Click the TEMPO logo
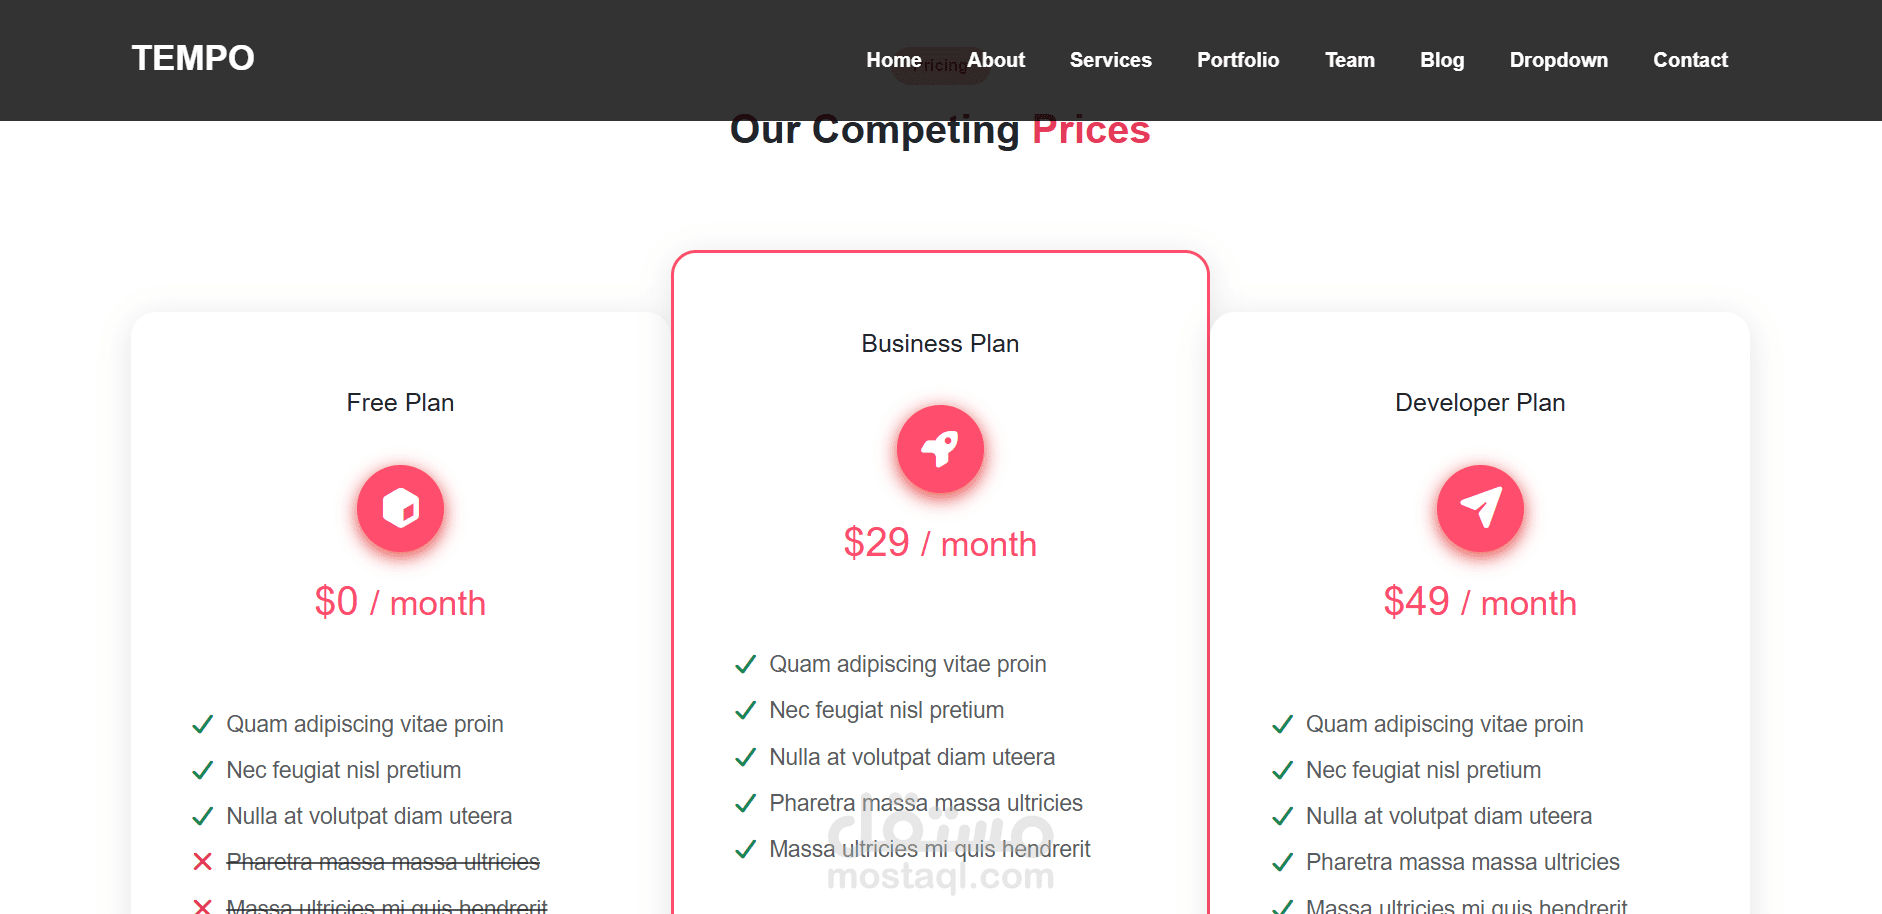 (193, 58)
